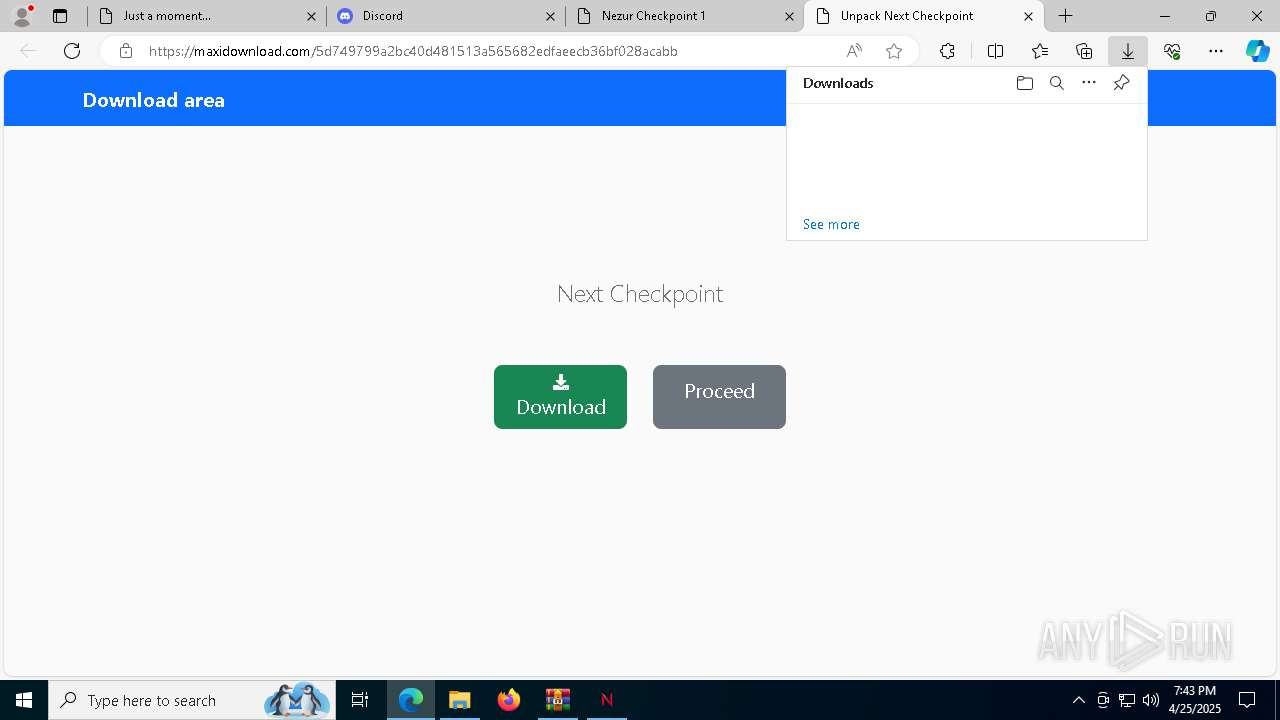Click the green Download button
This screenshot has width=1280, height=720.
[560, 397]
